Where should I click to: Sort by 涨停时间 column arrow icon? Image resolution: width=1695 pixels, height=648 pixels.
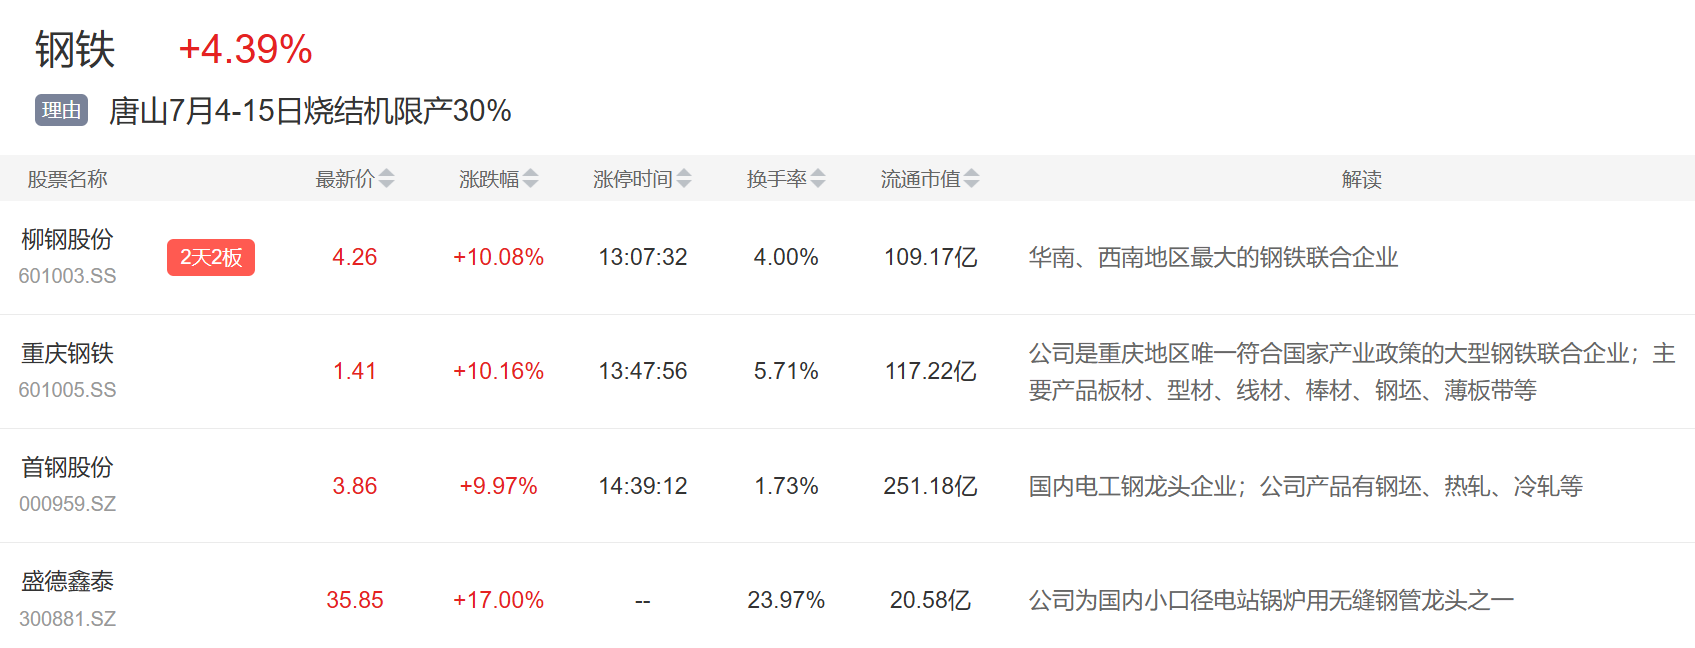pyautogui.click(x=684, y=179)
